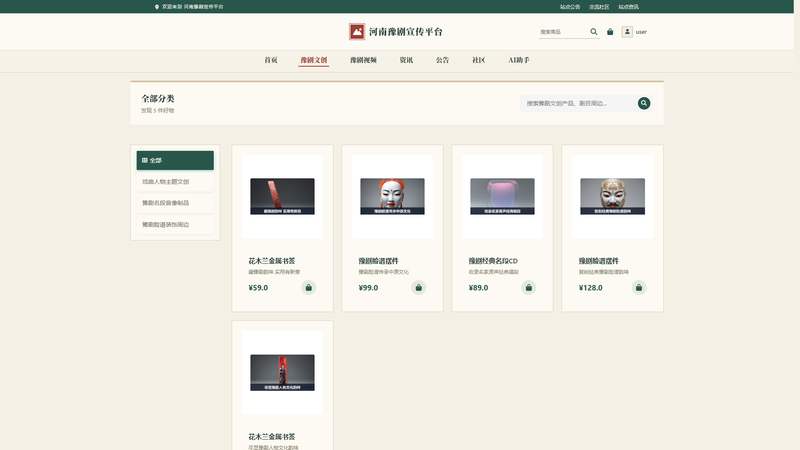Screen dimensions: 800x450
Task: Go to the 首页 tab
Action: point(271,60)
